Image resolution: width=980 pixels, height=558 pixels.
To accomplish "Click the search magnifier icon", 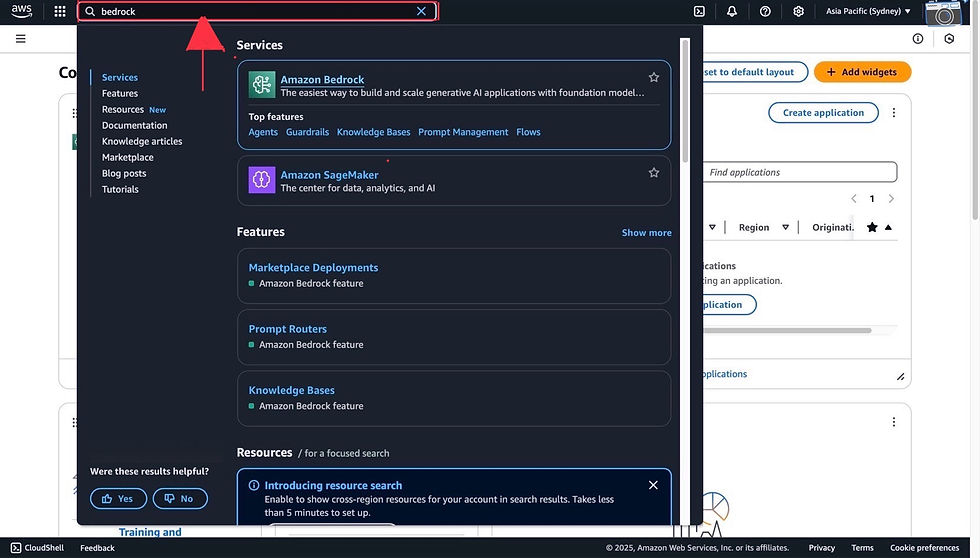I will point(90,11).
